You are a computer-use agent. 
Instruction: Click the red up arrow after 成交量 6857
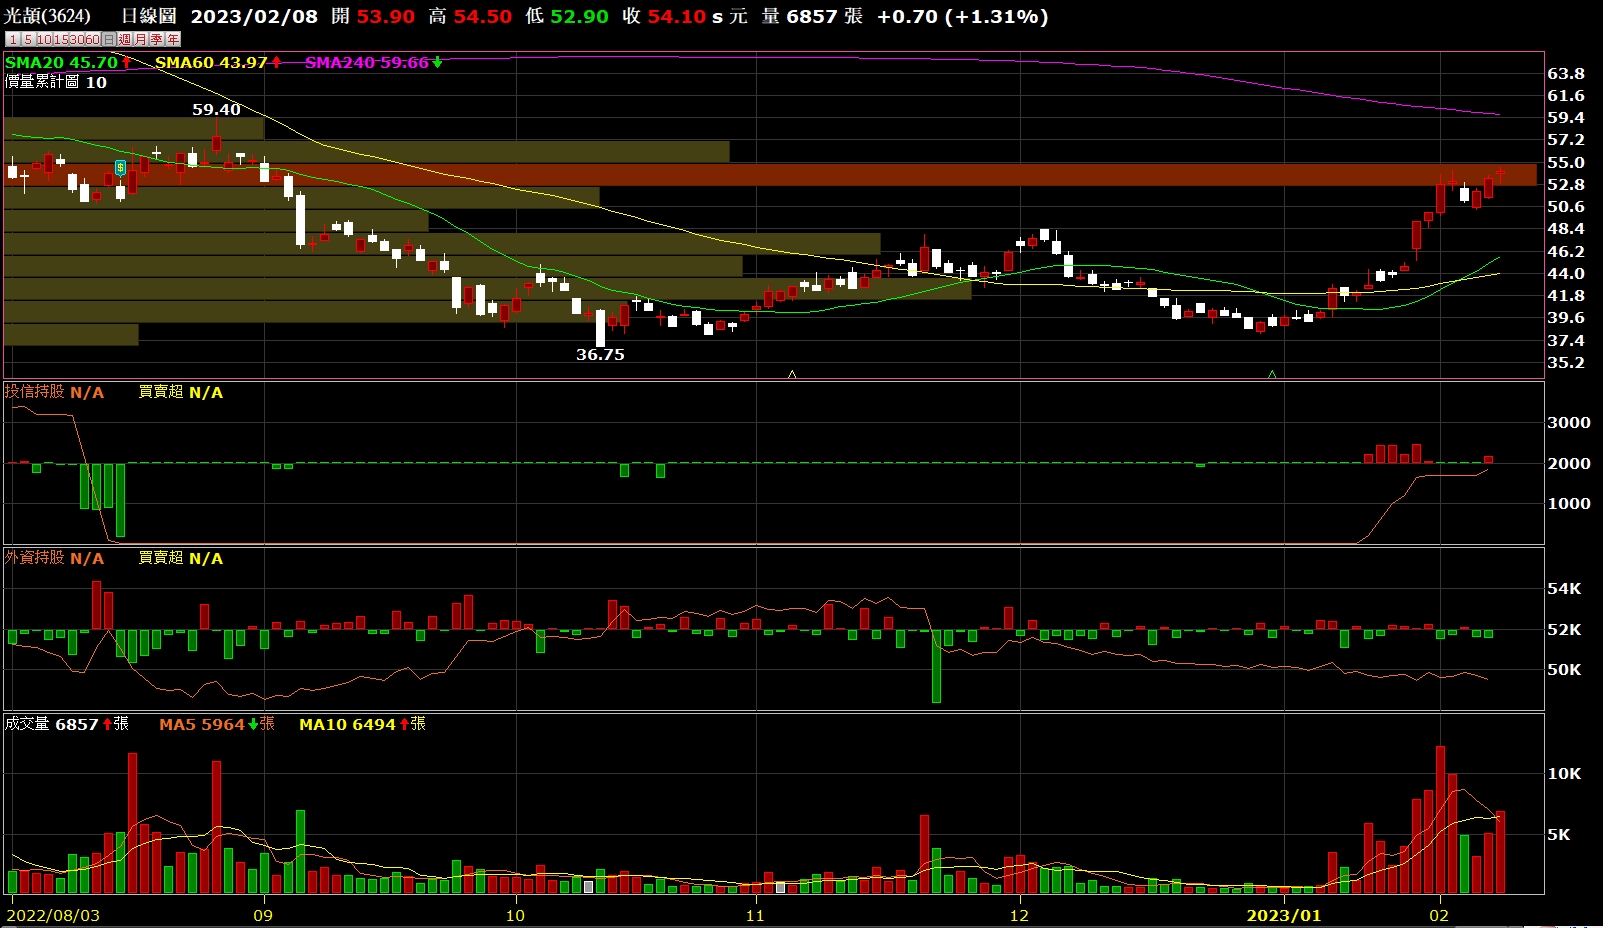point(107,724)
